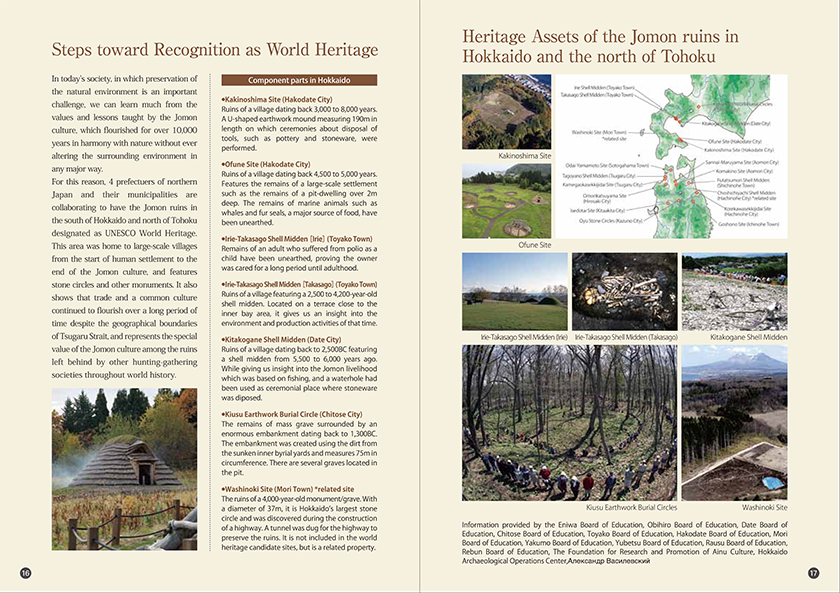Click the brown "Component parts in Hokkaido" banner
Viewport: 840px width, 593px height.
pos(299,80)
